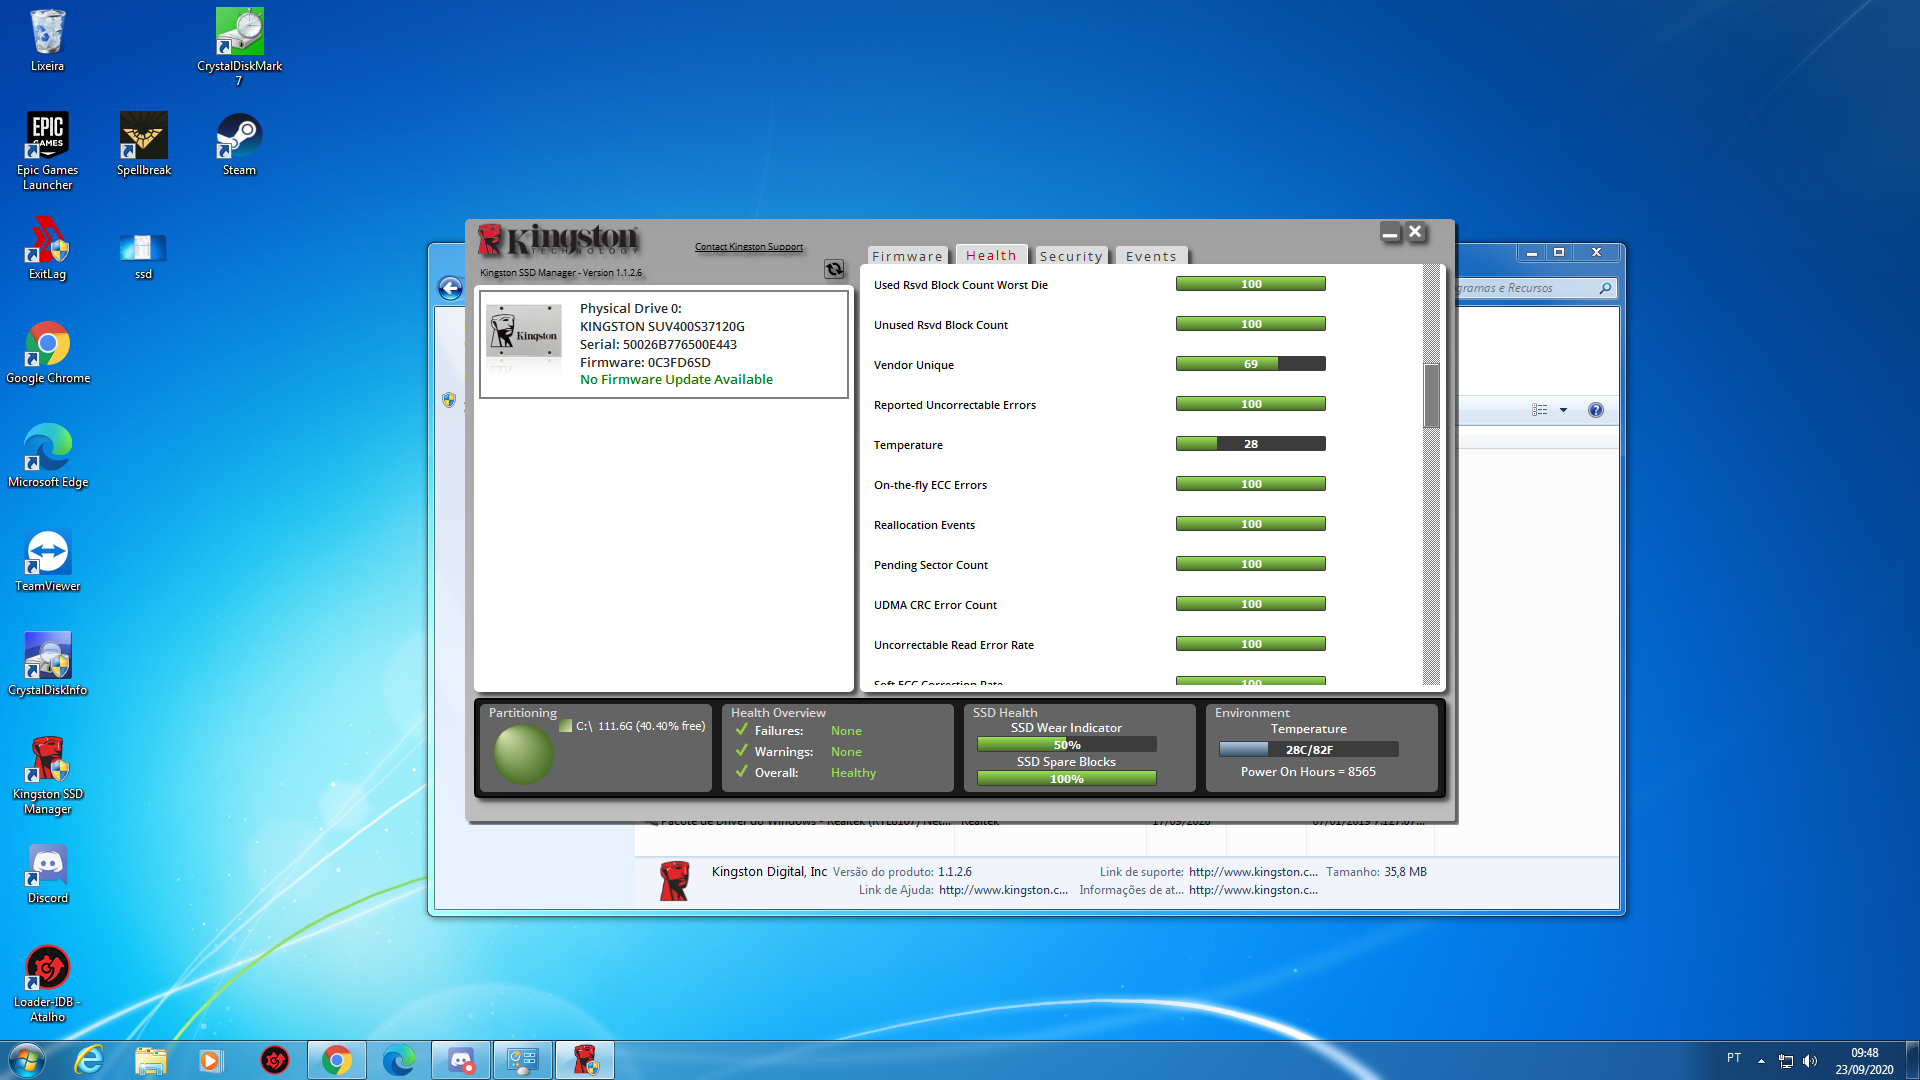
Task: Open media player from taskbar
Action: [x=211, y=1060]
